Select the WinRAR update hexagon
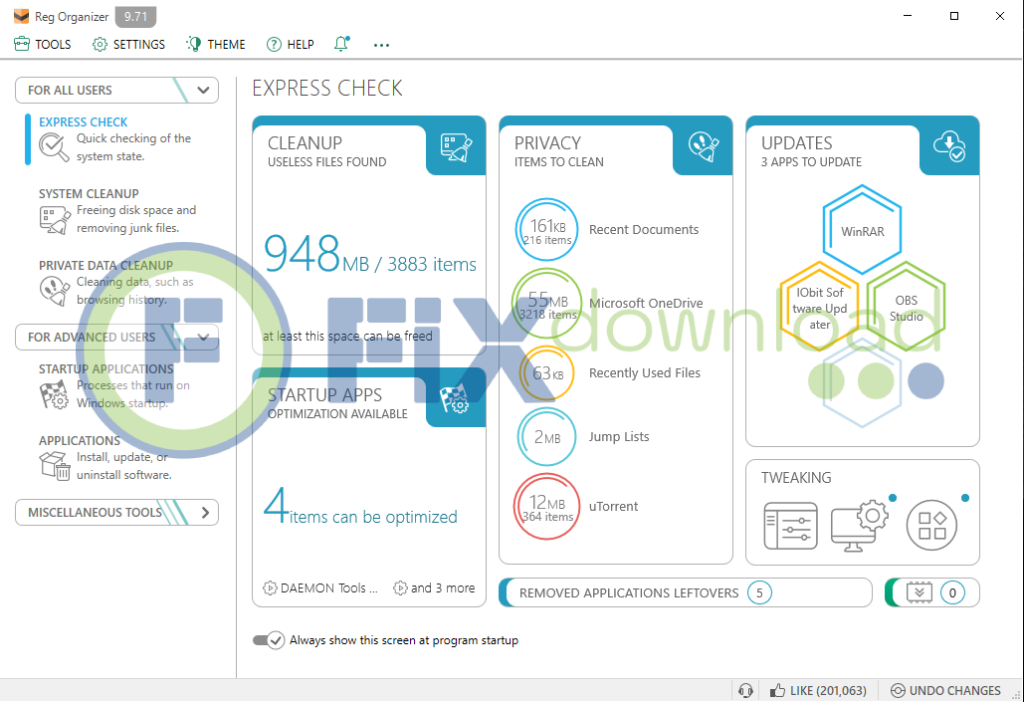Viewport: 1024px width, 702px height. point(861,231)
